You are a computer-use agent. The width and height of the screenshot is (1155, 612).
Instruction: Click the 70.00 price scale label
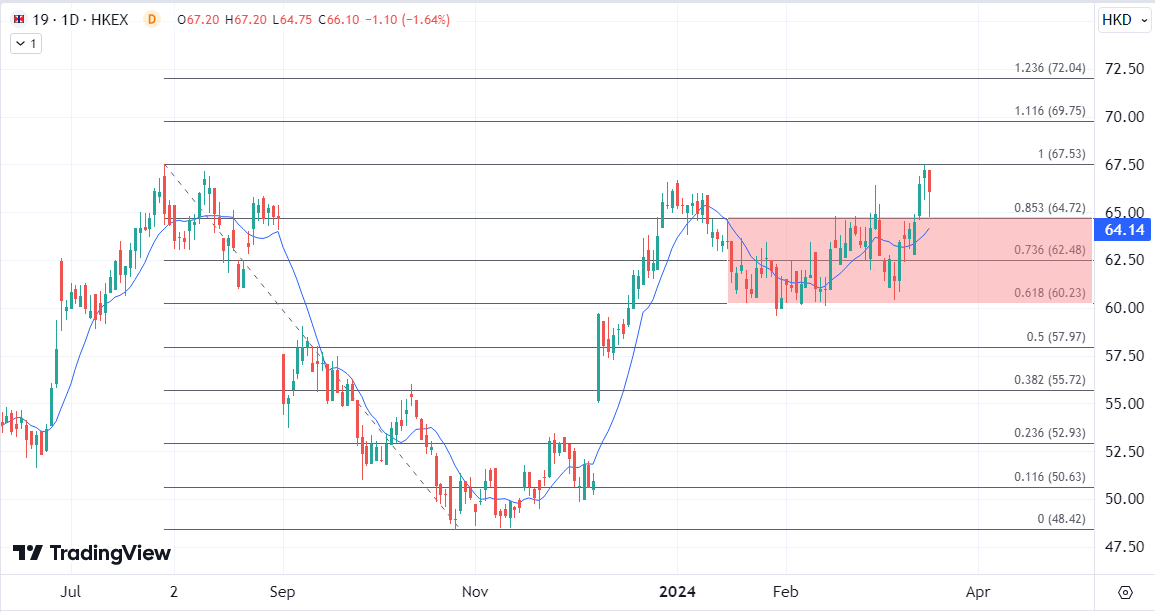[x=1123, y=117]
